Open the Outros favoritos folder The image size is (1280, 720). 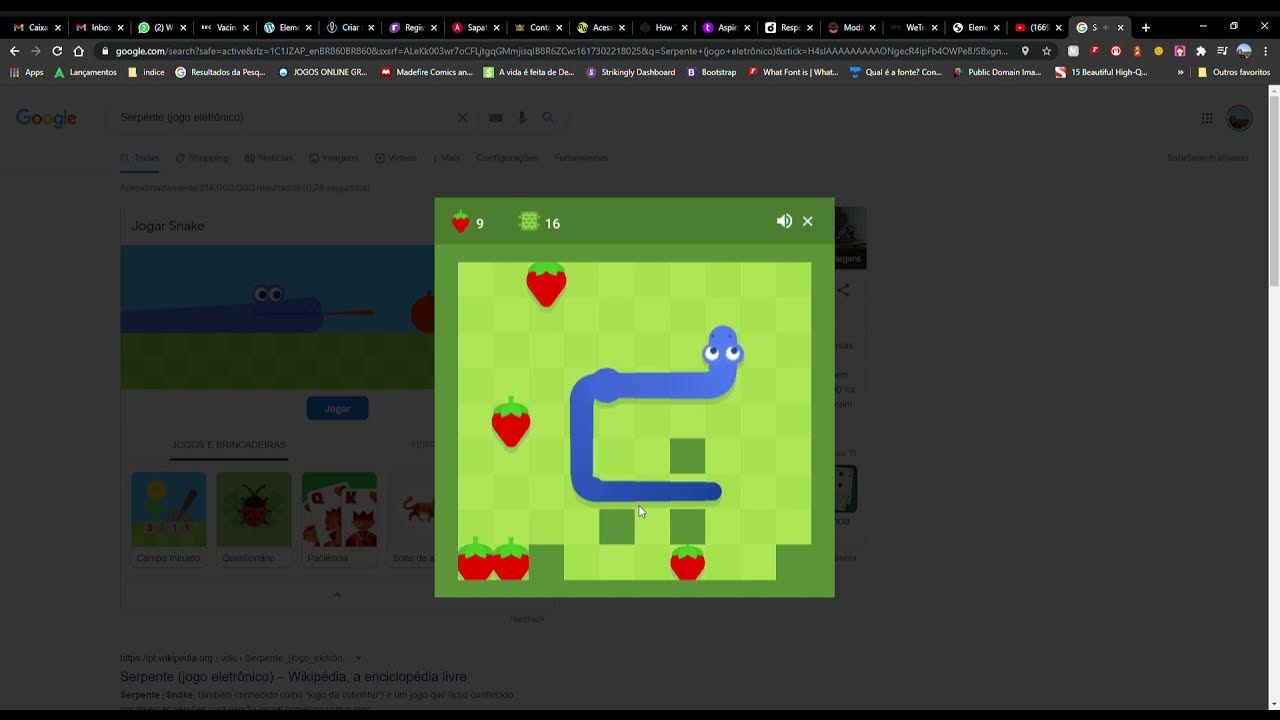tap(1233, 72)
